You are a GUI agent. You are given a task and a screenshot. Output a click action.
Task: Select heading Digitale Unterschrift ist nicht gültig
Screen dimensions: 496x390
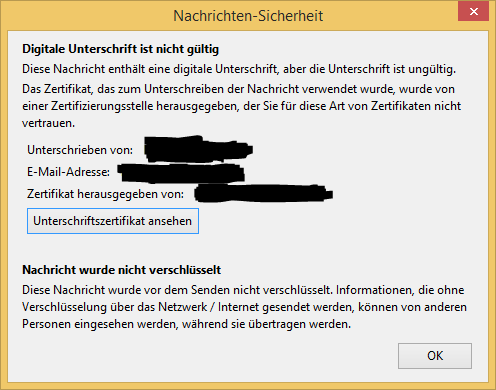click(120, 49)
